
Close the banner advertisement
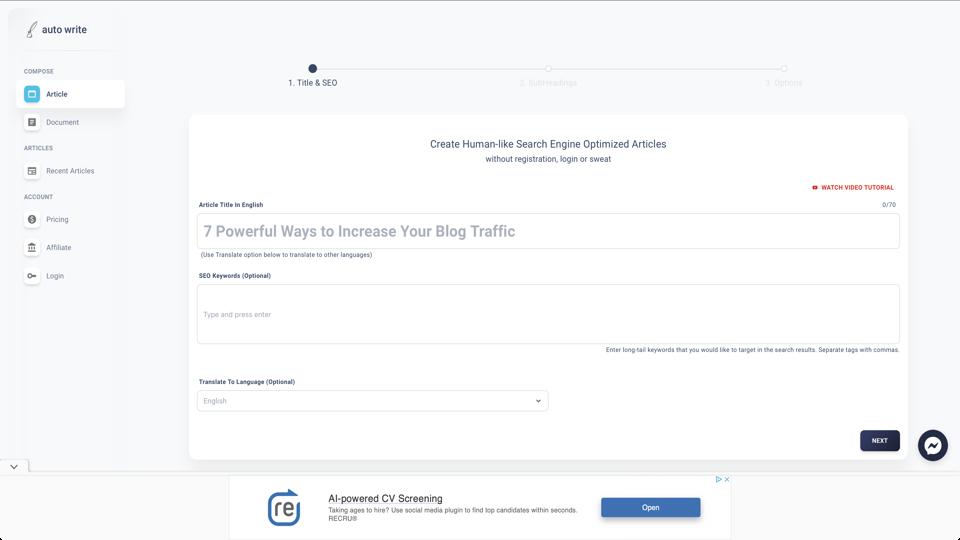coord(727,479)
